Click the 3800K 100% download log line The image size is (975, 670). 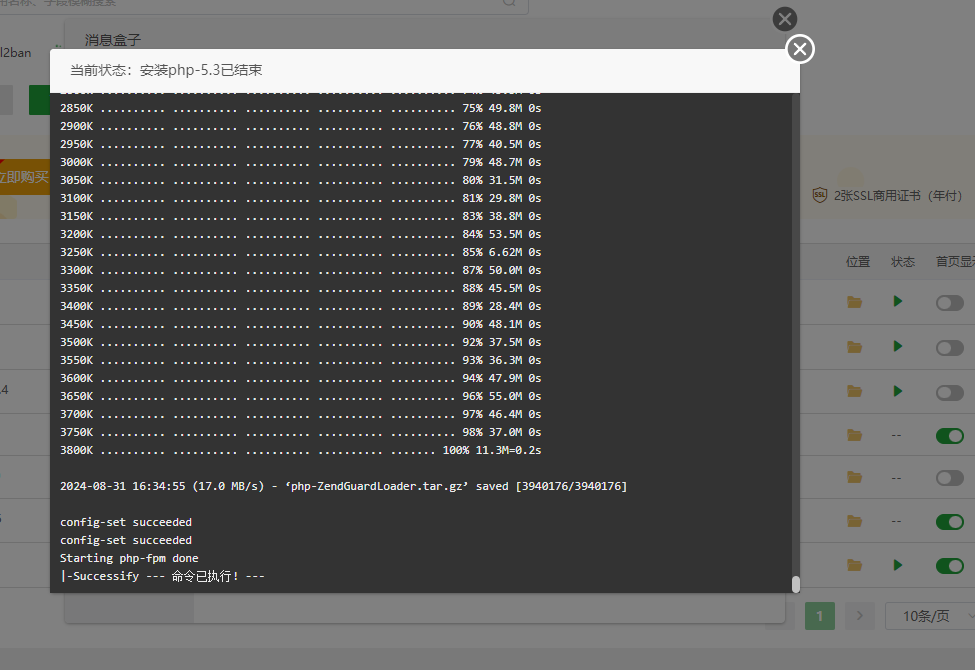(x=300, y=450)
